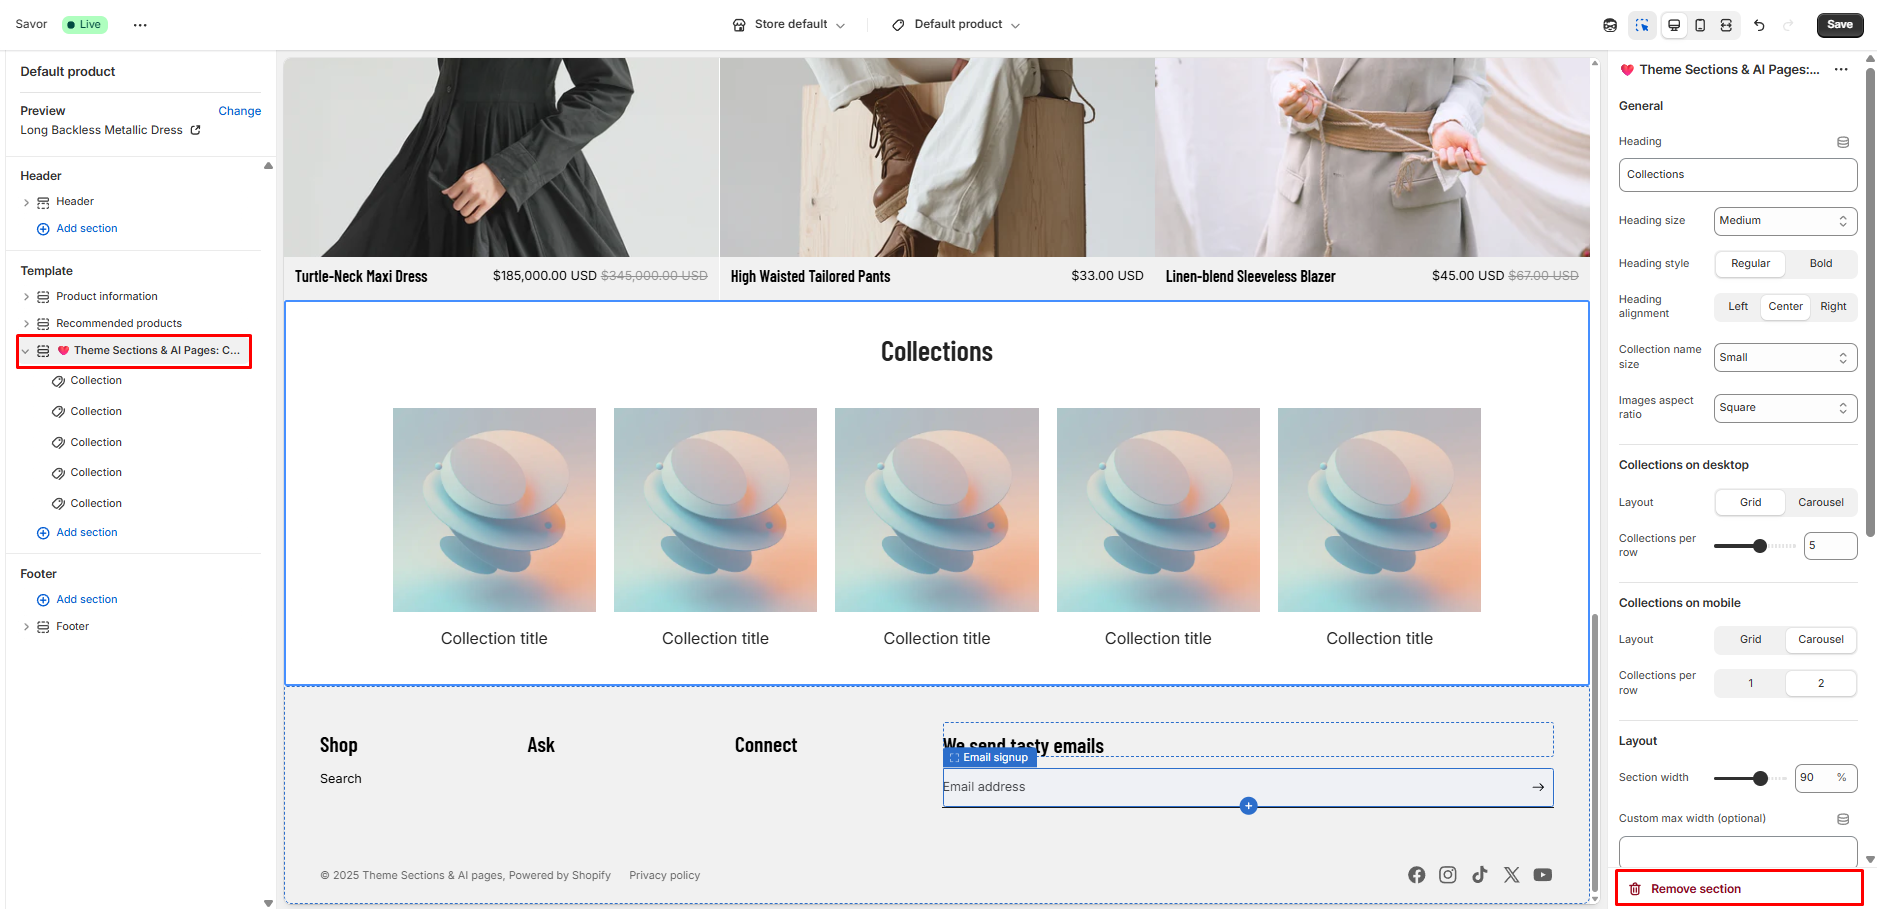Image resolution: width=1877 pixels, height=909 pixels.
Task: Click the X (Twitter) icon in footer
Action: 1512,875
